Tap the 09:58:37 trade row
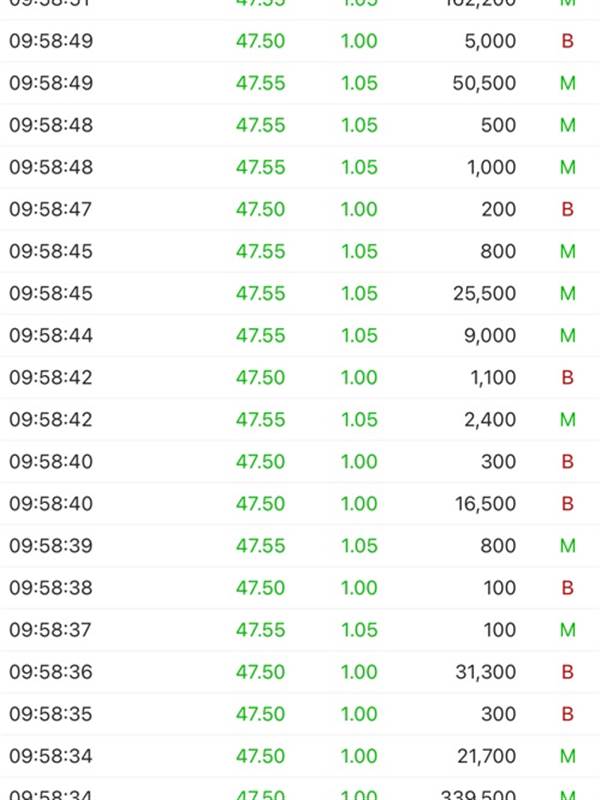Image resolution: width=600 pixels, height=800 pixels. [x=300, y=630]
